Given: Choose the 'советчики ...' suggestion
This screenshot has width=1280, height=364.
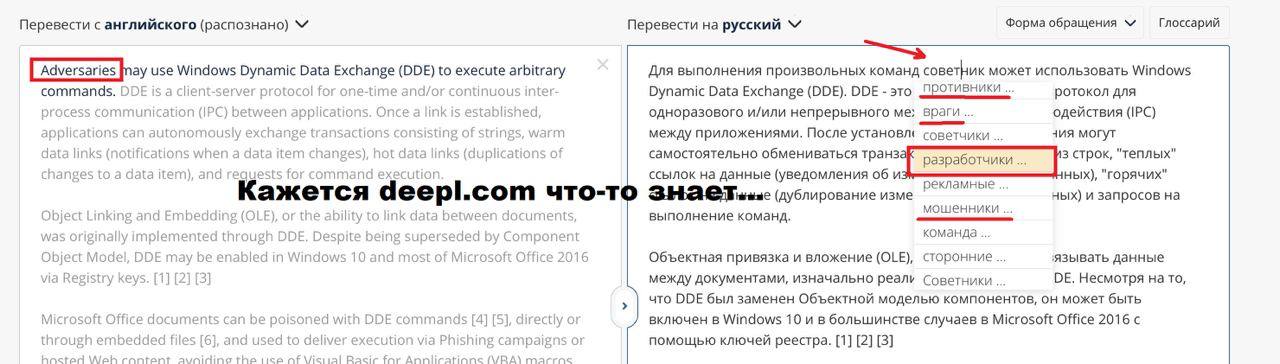Looking at the screenshot, I should tap(964, 135).
